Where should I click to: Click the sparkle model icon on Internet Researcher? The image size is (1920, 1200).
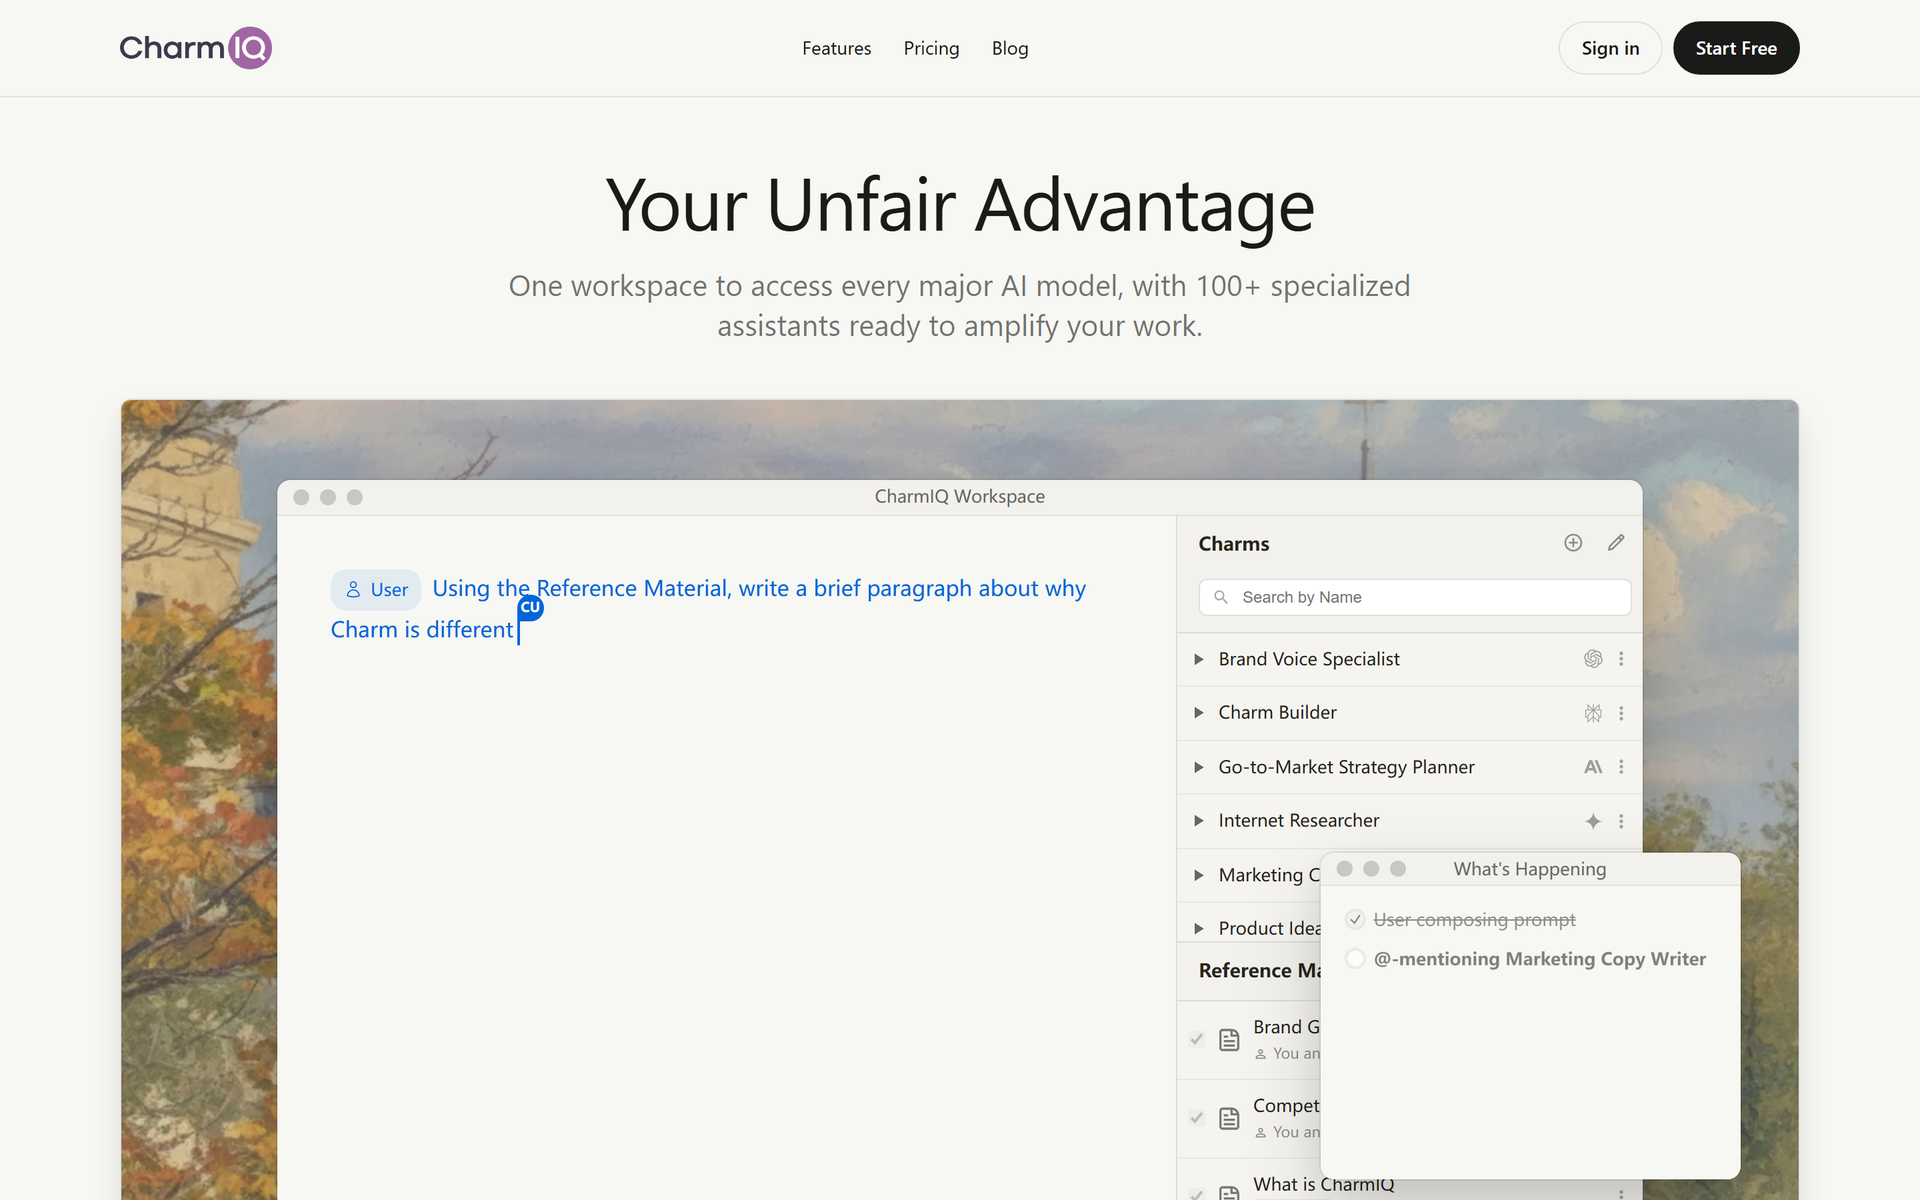pos(1593,821)
